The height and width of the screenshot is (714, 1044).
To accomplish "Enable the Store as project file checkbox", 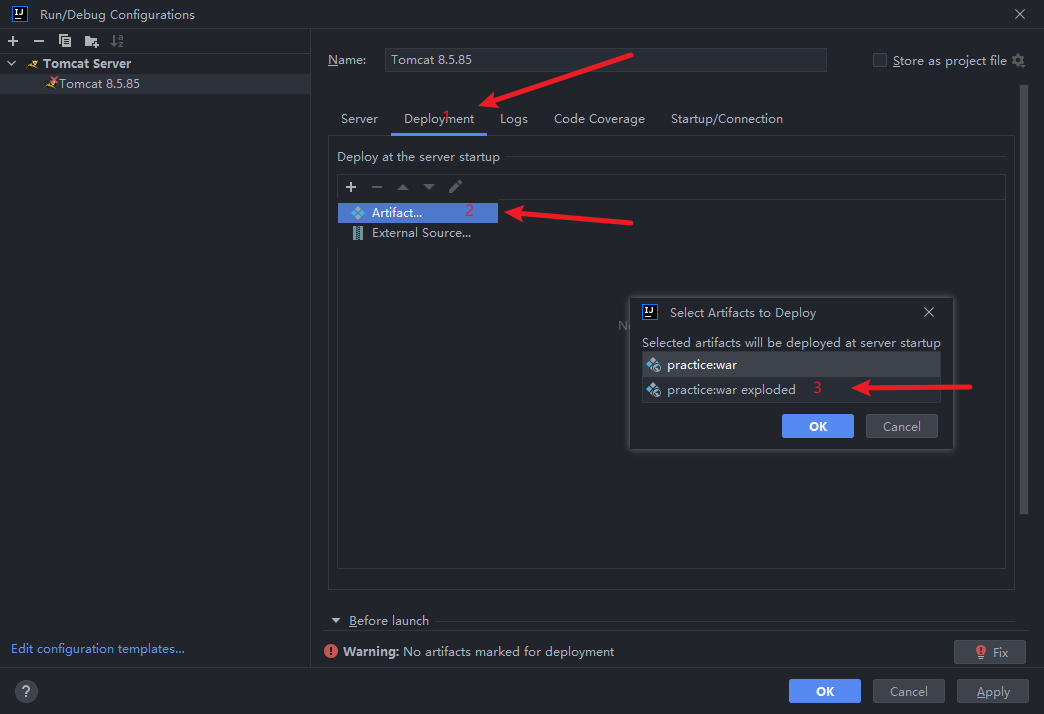I will pyautogui.click(x=880, y=60).
